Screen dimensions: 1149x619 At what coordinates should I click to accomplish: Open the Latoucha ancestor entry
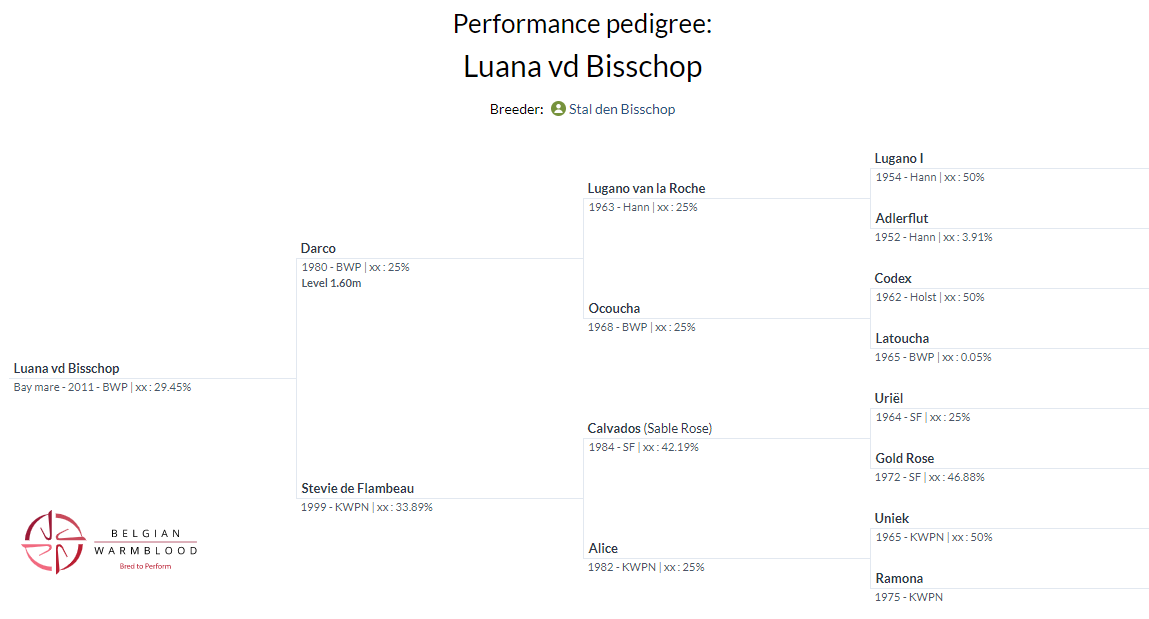[901, 338]
